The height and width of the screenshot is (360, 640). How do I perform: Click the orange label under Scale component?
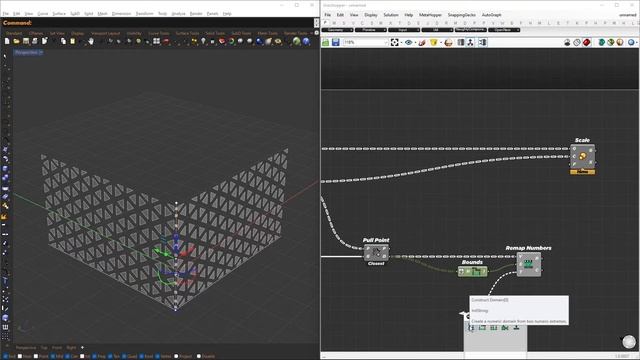point(582,172)
